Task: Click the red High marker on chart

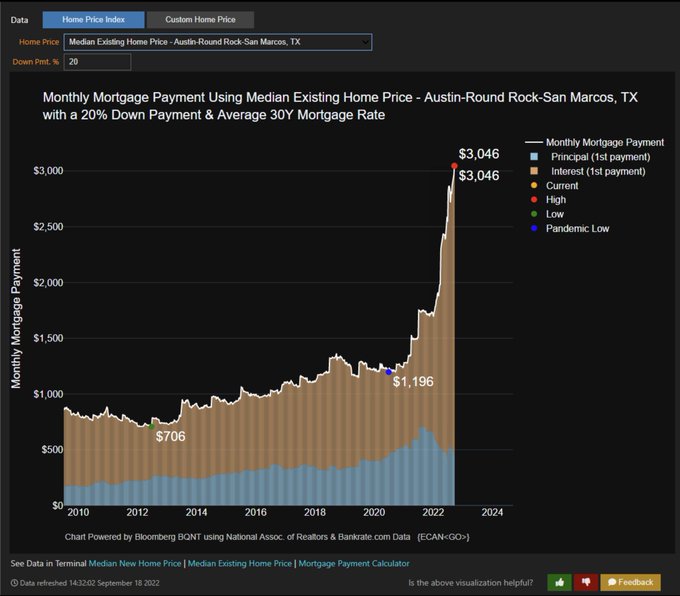Action: 454,166
